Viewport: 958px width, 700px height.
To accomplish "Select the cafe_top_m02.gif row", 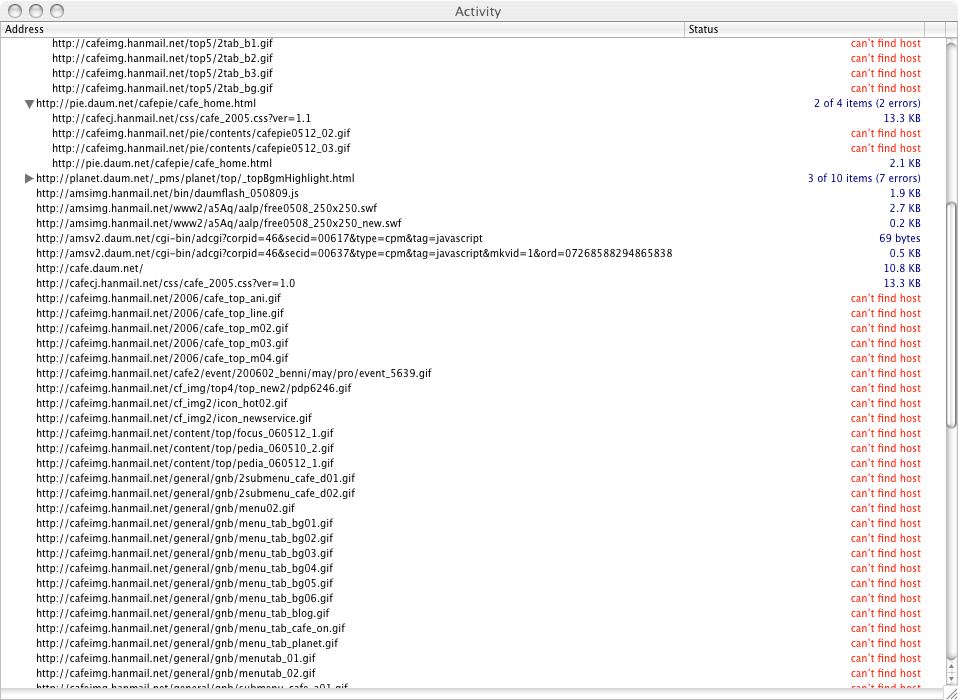I will (473, 329).
